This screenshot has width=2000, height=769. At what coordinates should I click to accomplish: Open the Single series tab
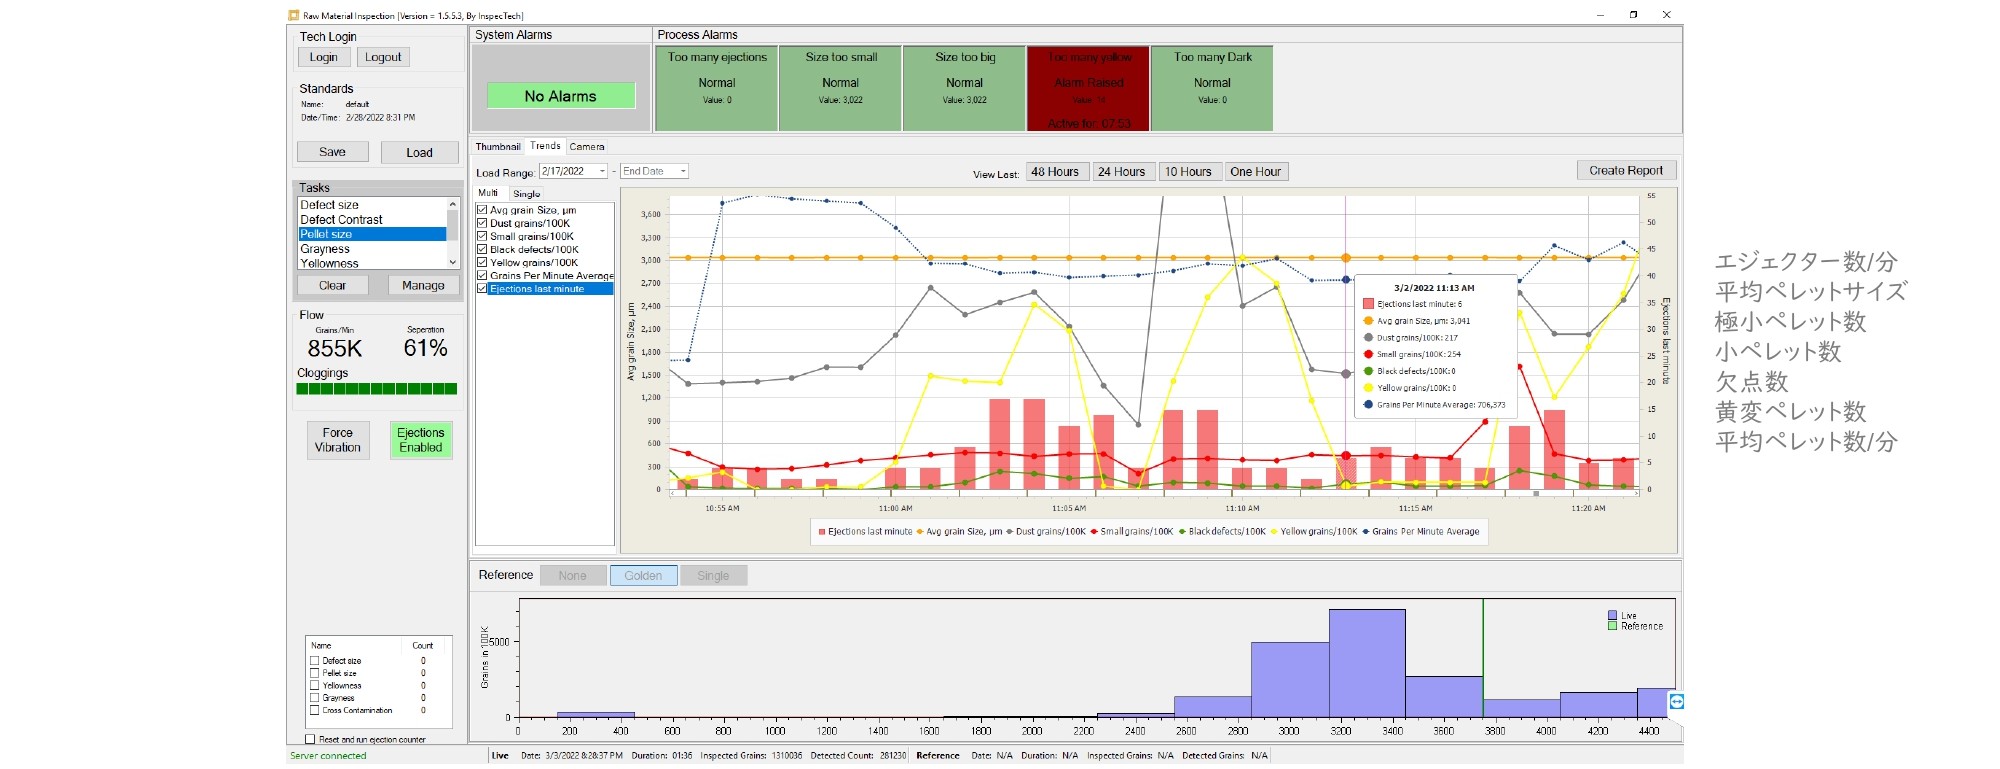click(x=527, y=194)
